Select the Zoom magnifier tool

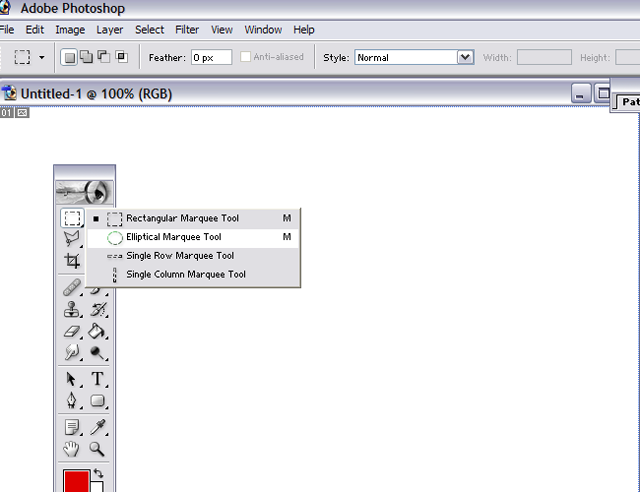[x=98, y=449]
